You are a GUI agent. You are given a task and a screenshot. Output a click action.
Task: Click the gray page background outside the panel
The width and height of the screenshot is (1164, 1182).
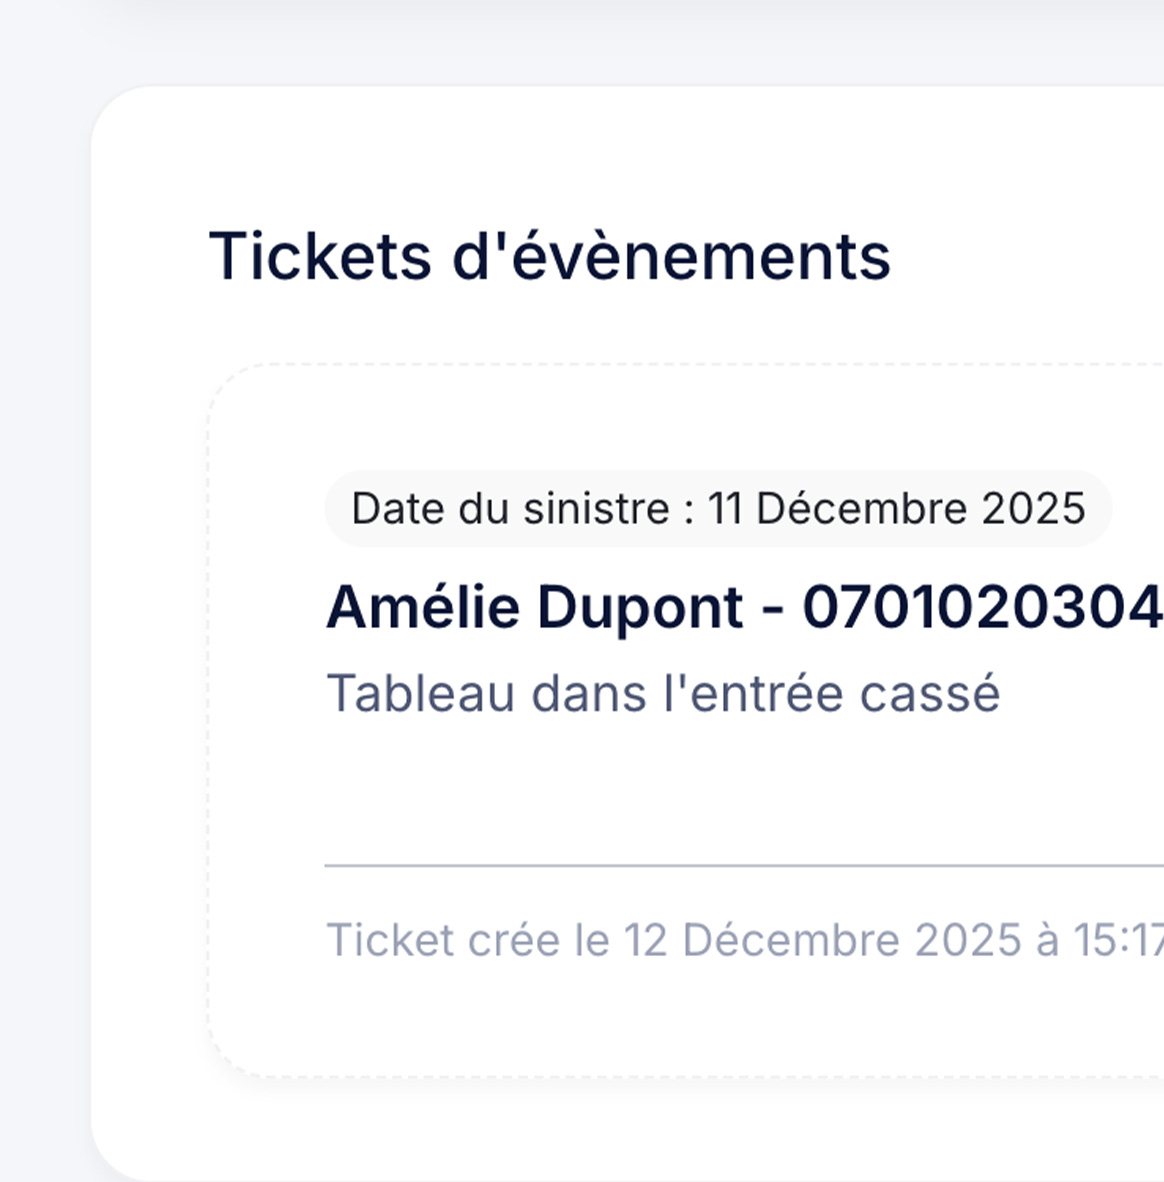coord(42,600)
